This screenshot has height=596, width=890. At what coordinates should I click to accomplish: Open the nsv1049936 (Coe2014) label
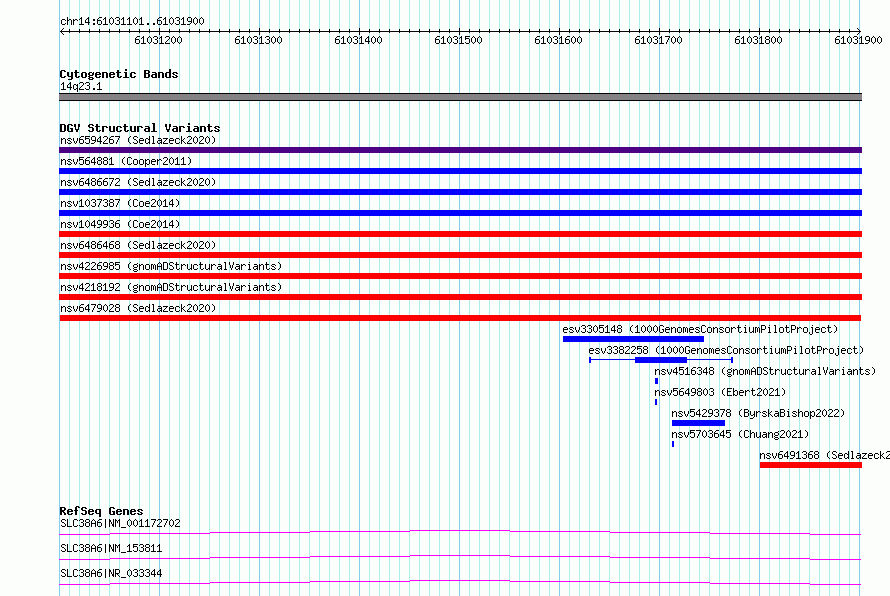(x=120, y=224)
